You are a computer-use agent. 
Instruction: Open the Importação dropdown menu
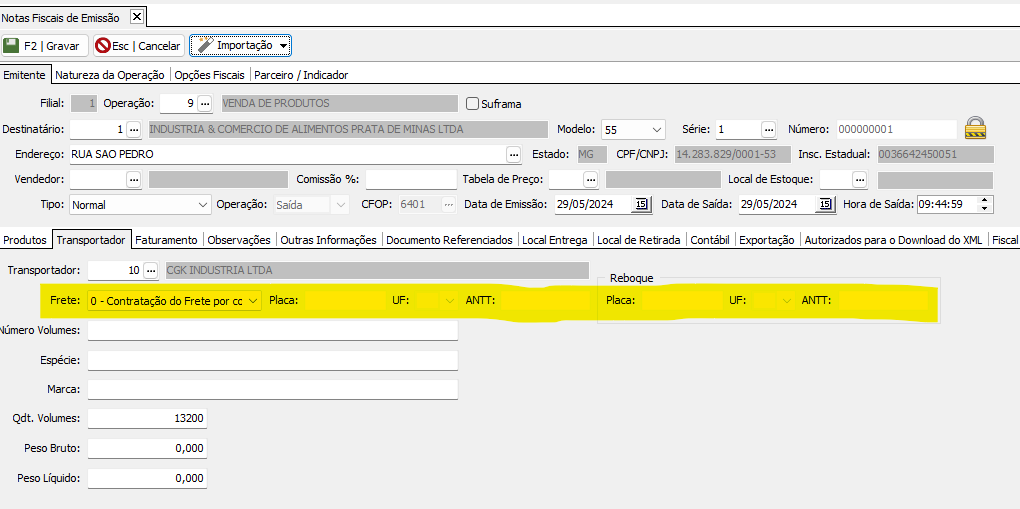tap(284, 46)
